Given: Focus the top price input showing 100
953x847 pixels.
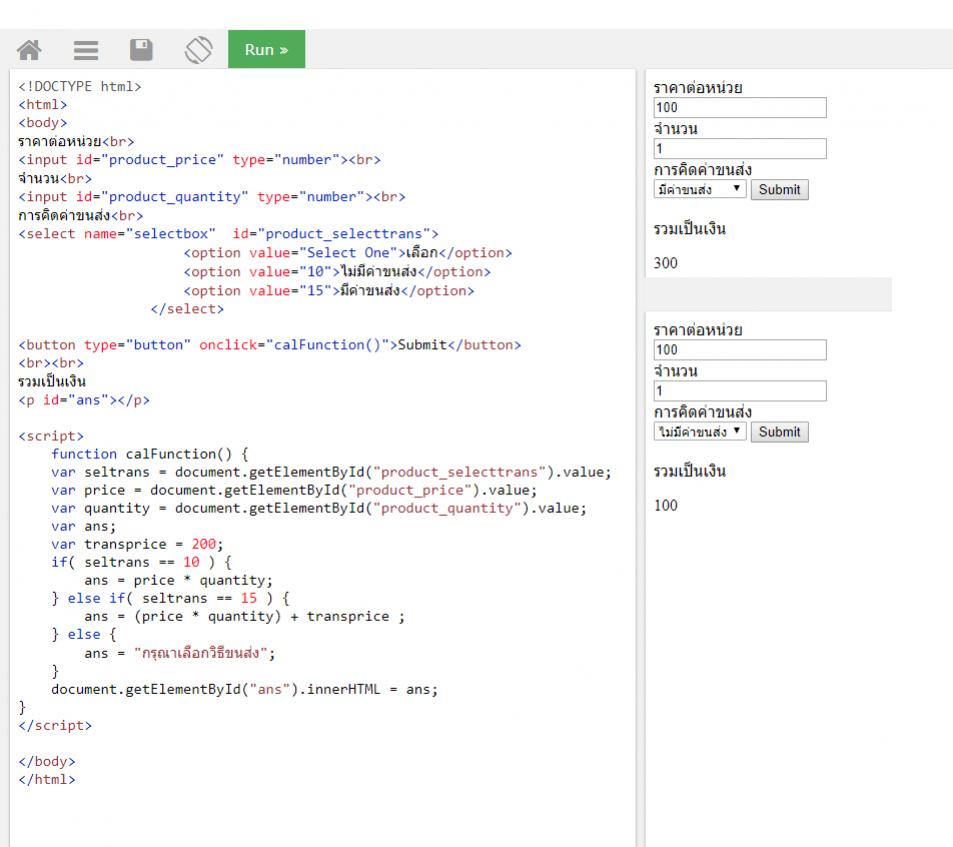Looking at the screenshot, I should (739, 108).
